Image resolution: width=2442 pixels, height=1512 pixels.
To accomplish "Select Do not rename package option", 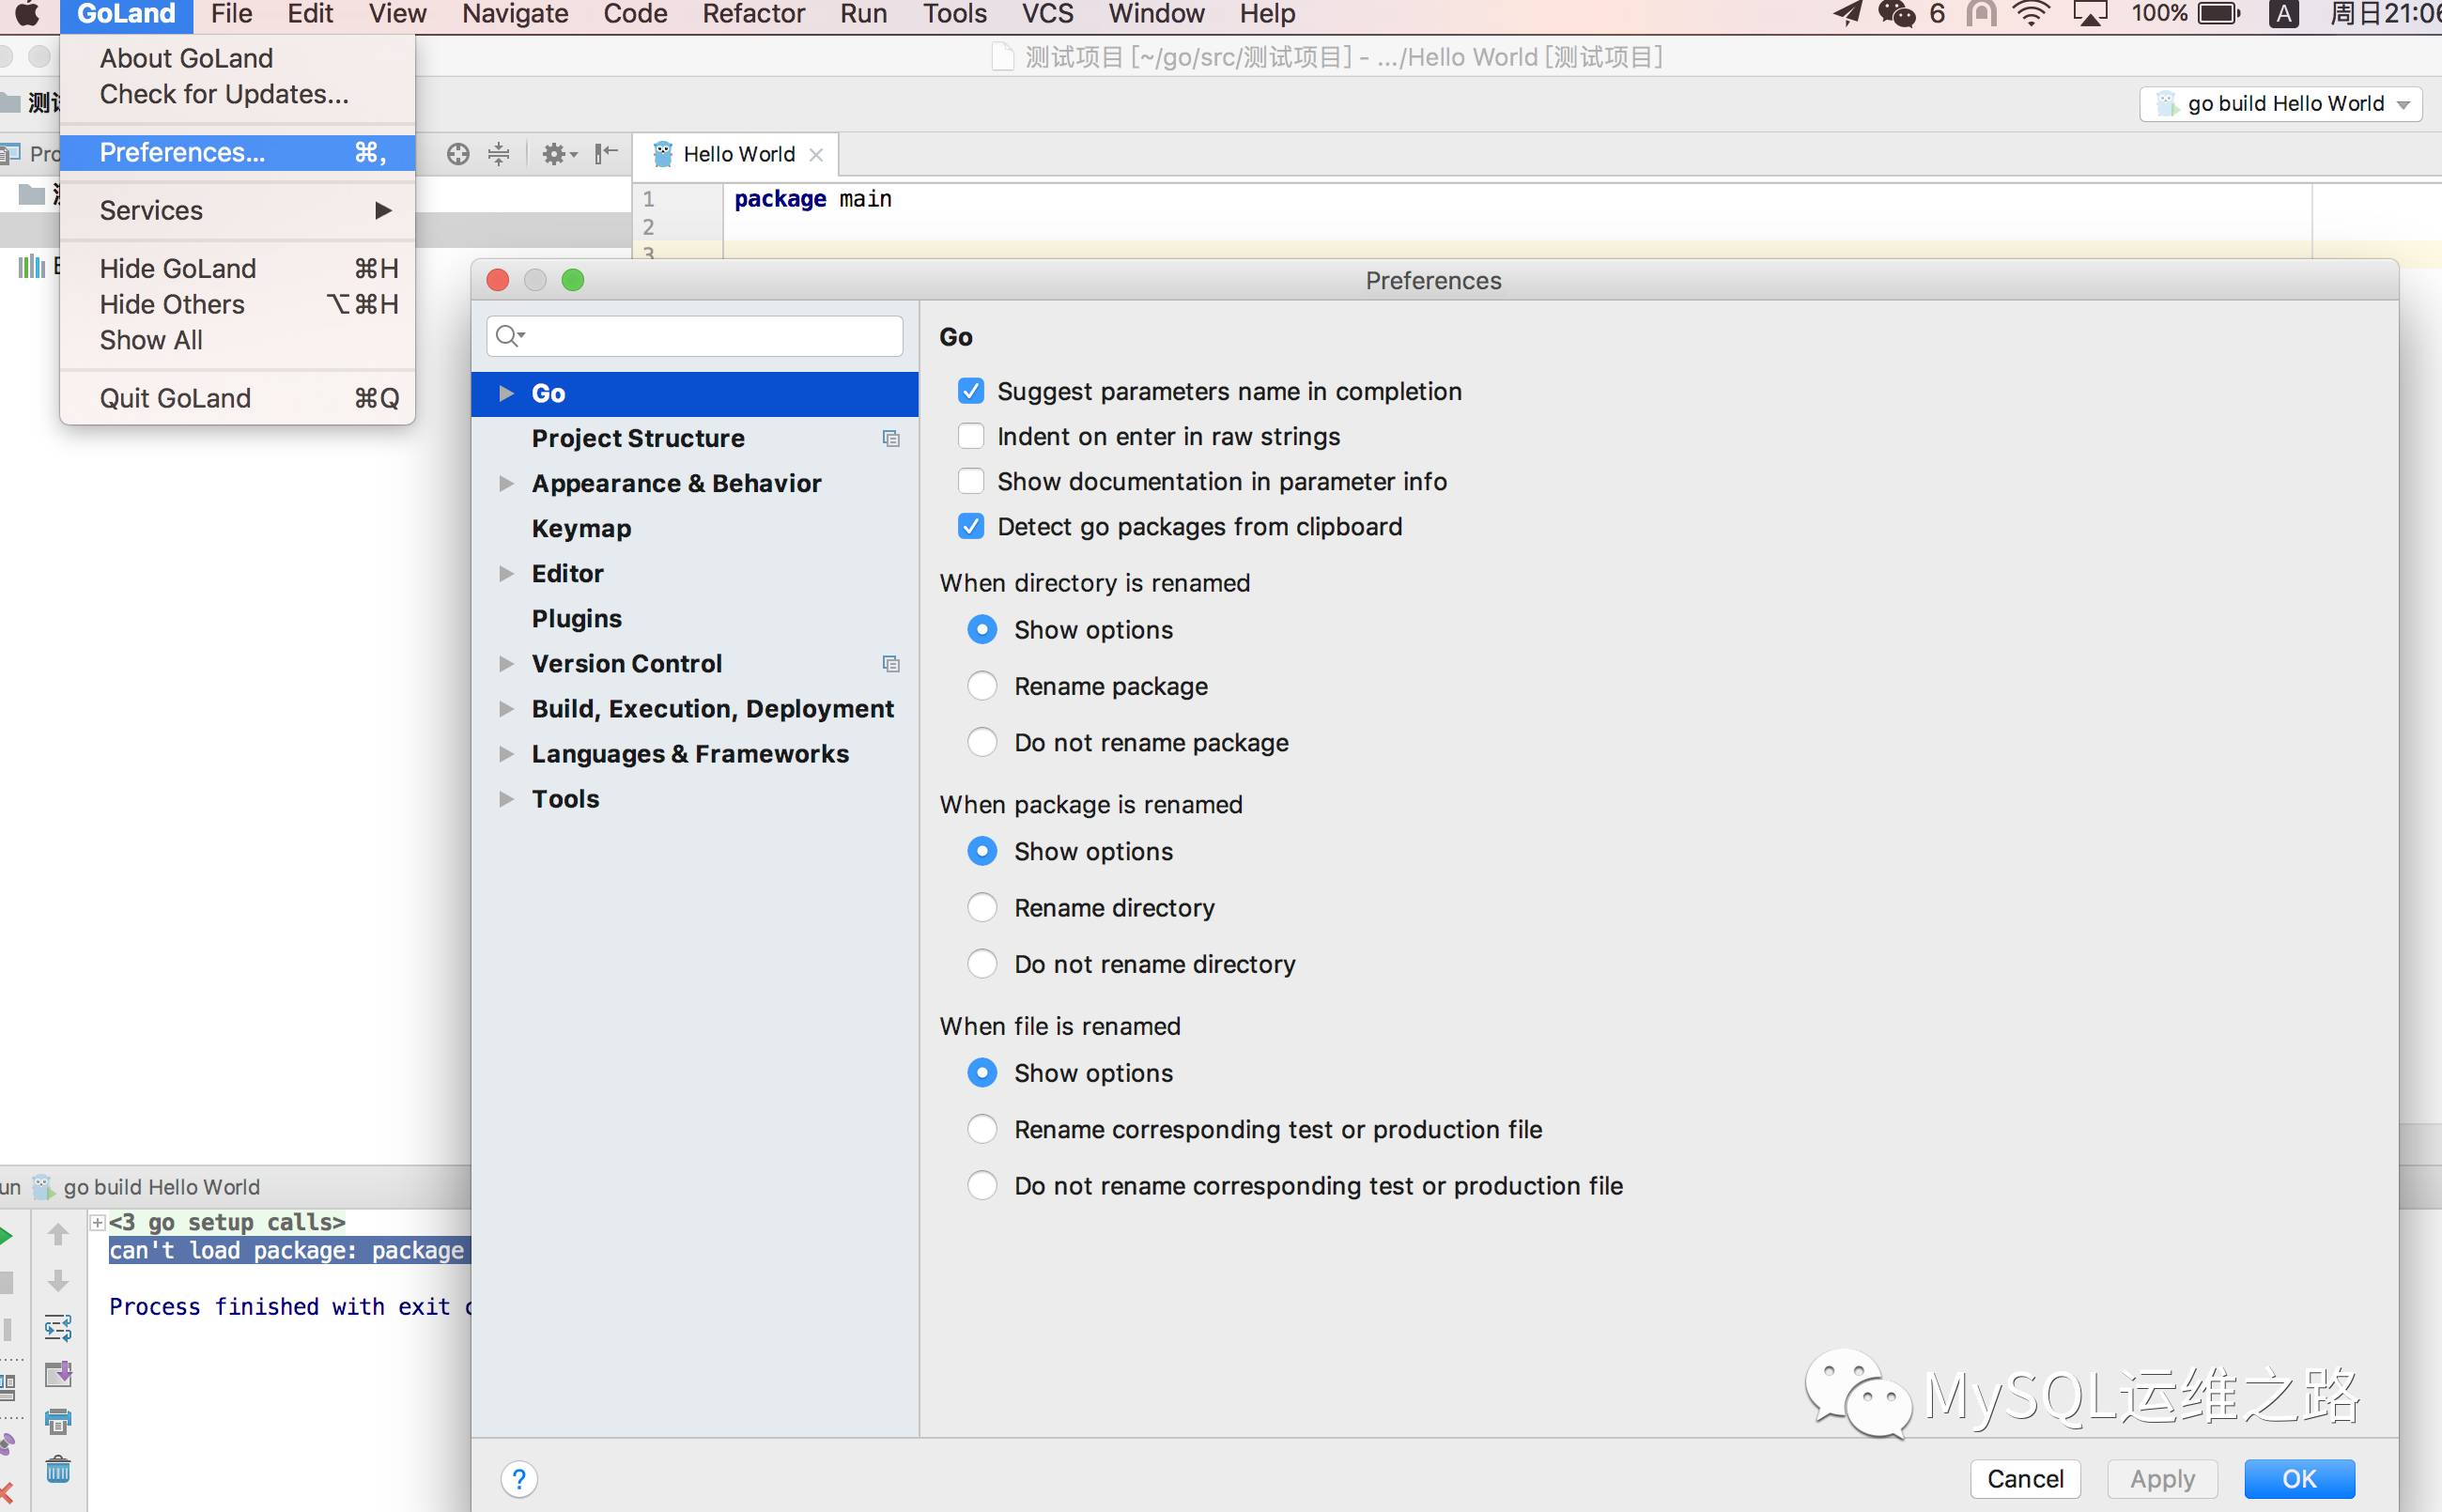I will 982,742.
